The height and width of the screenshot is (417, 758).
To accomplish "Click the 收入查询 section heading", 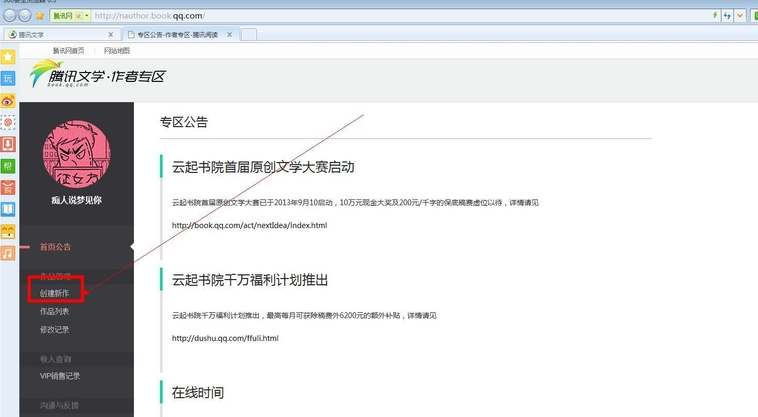I will coord(56,359).
